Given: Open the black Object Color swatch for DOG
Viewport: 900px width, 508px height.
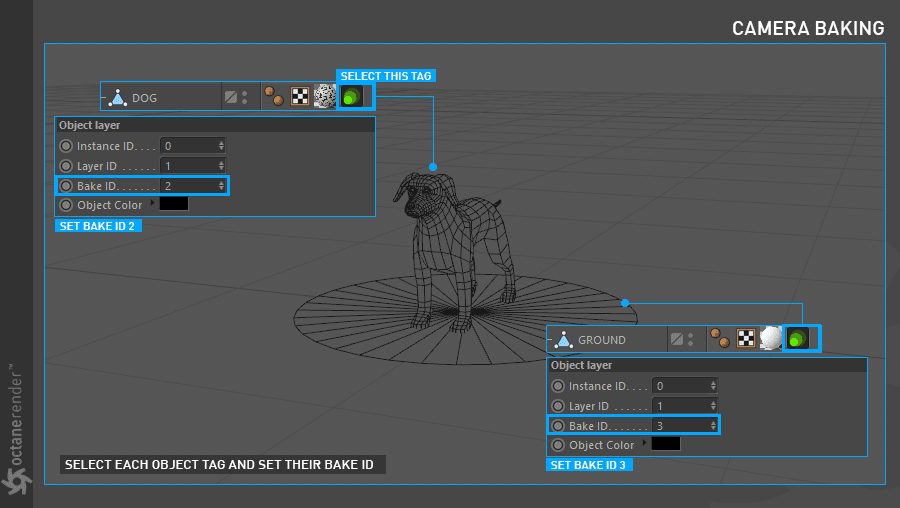Looking at the screenshot, I should point(174,204).
